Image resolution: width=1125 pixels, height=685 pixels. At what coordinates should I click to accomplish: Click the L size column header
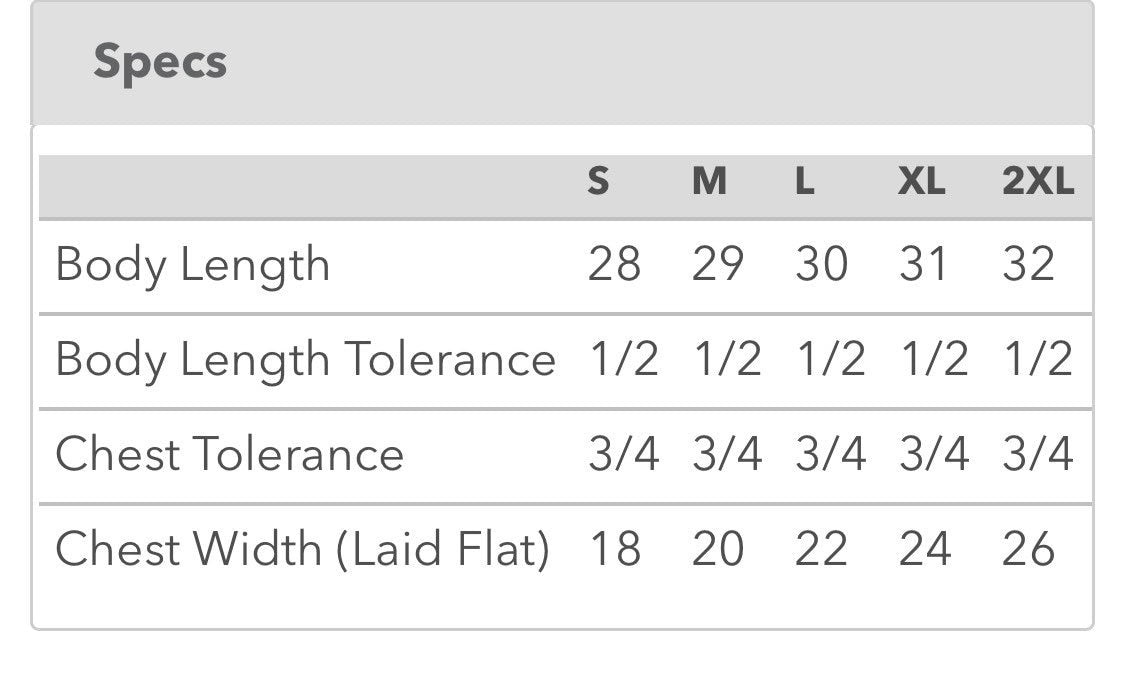pyautogui.click(x=804, y=182)
